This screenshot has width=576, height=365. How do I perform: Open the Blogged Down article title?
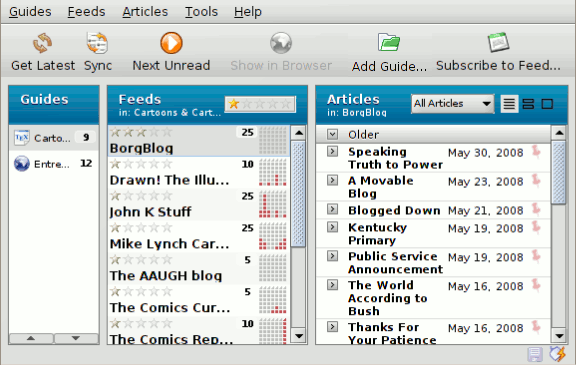[394, 210]
